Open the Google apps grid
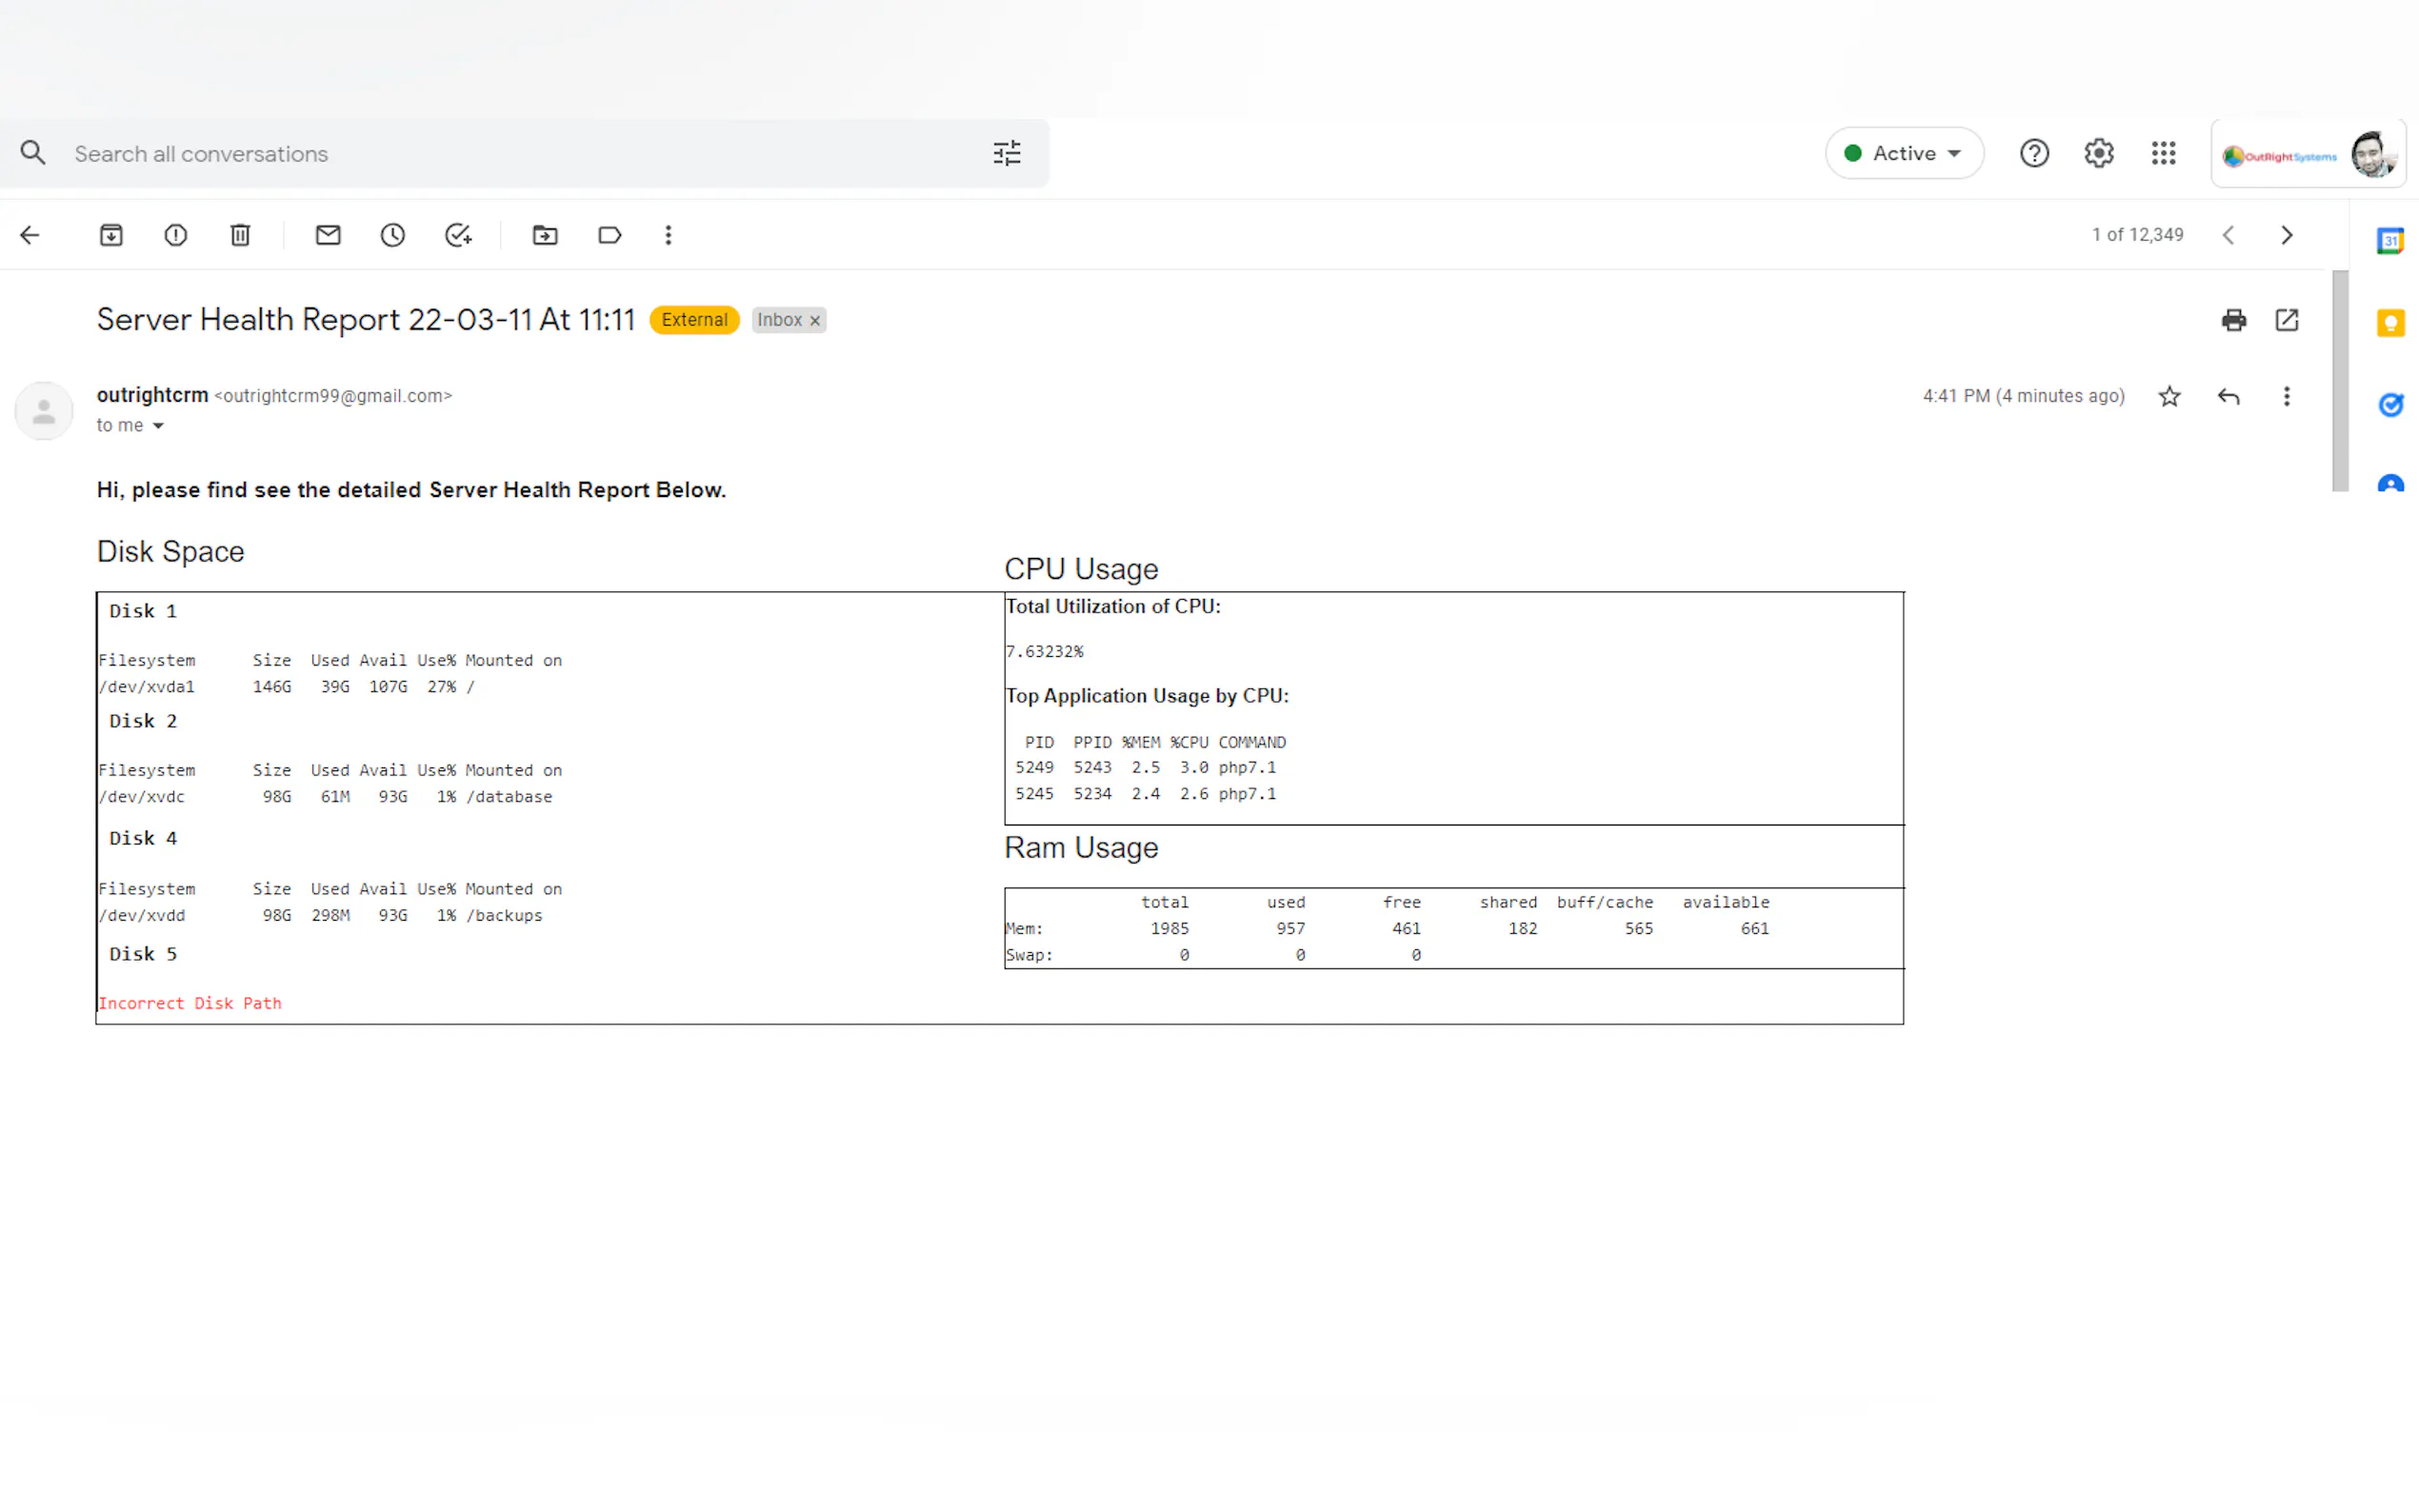 [2163, 153]
